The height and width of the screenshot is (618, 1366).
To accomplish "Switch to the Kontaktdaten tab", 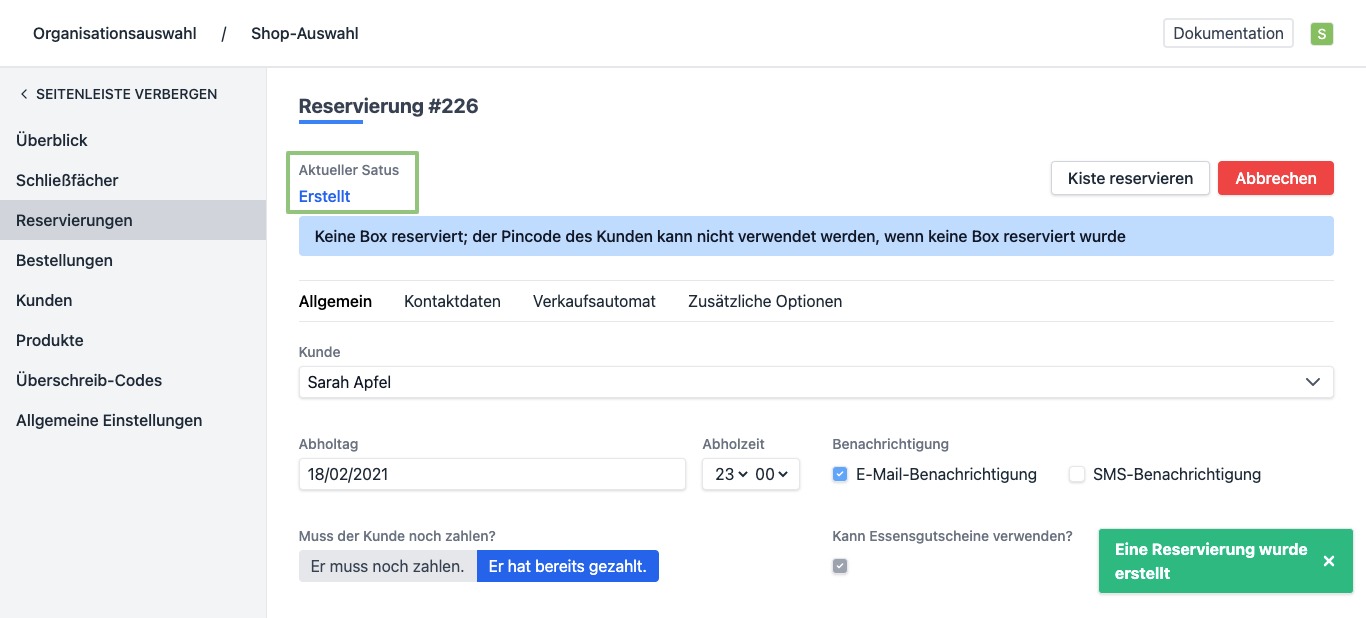I will (x=452, y=301).
